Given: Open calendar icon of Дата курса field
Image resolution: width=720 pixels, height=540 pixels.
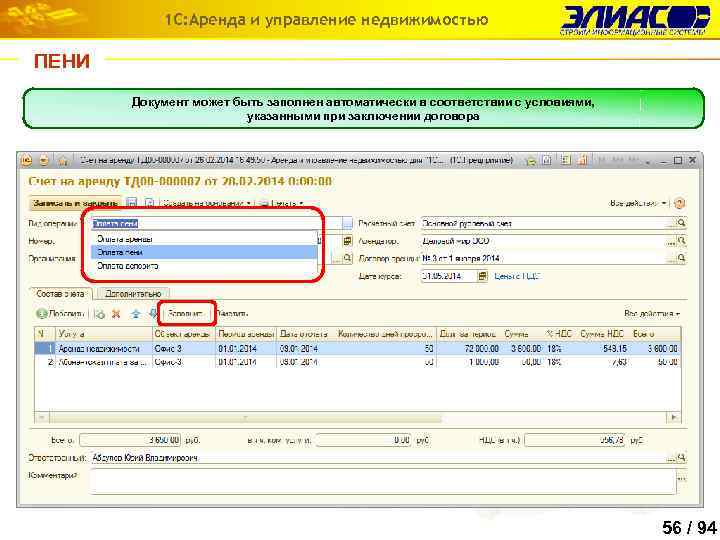Looking at the screenshot, I should pyautogui.click(x=482, y=276).
